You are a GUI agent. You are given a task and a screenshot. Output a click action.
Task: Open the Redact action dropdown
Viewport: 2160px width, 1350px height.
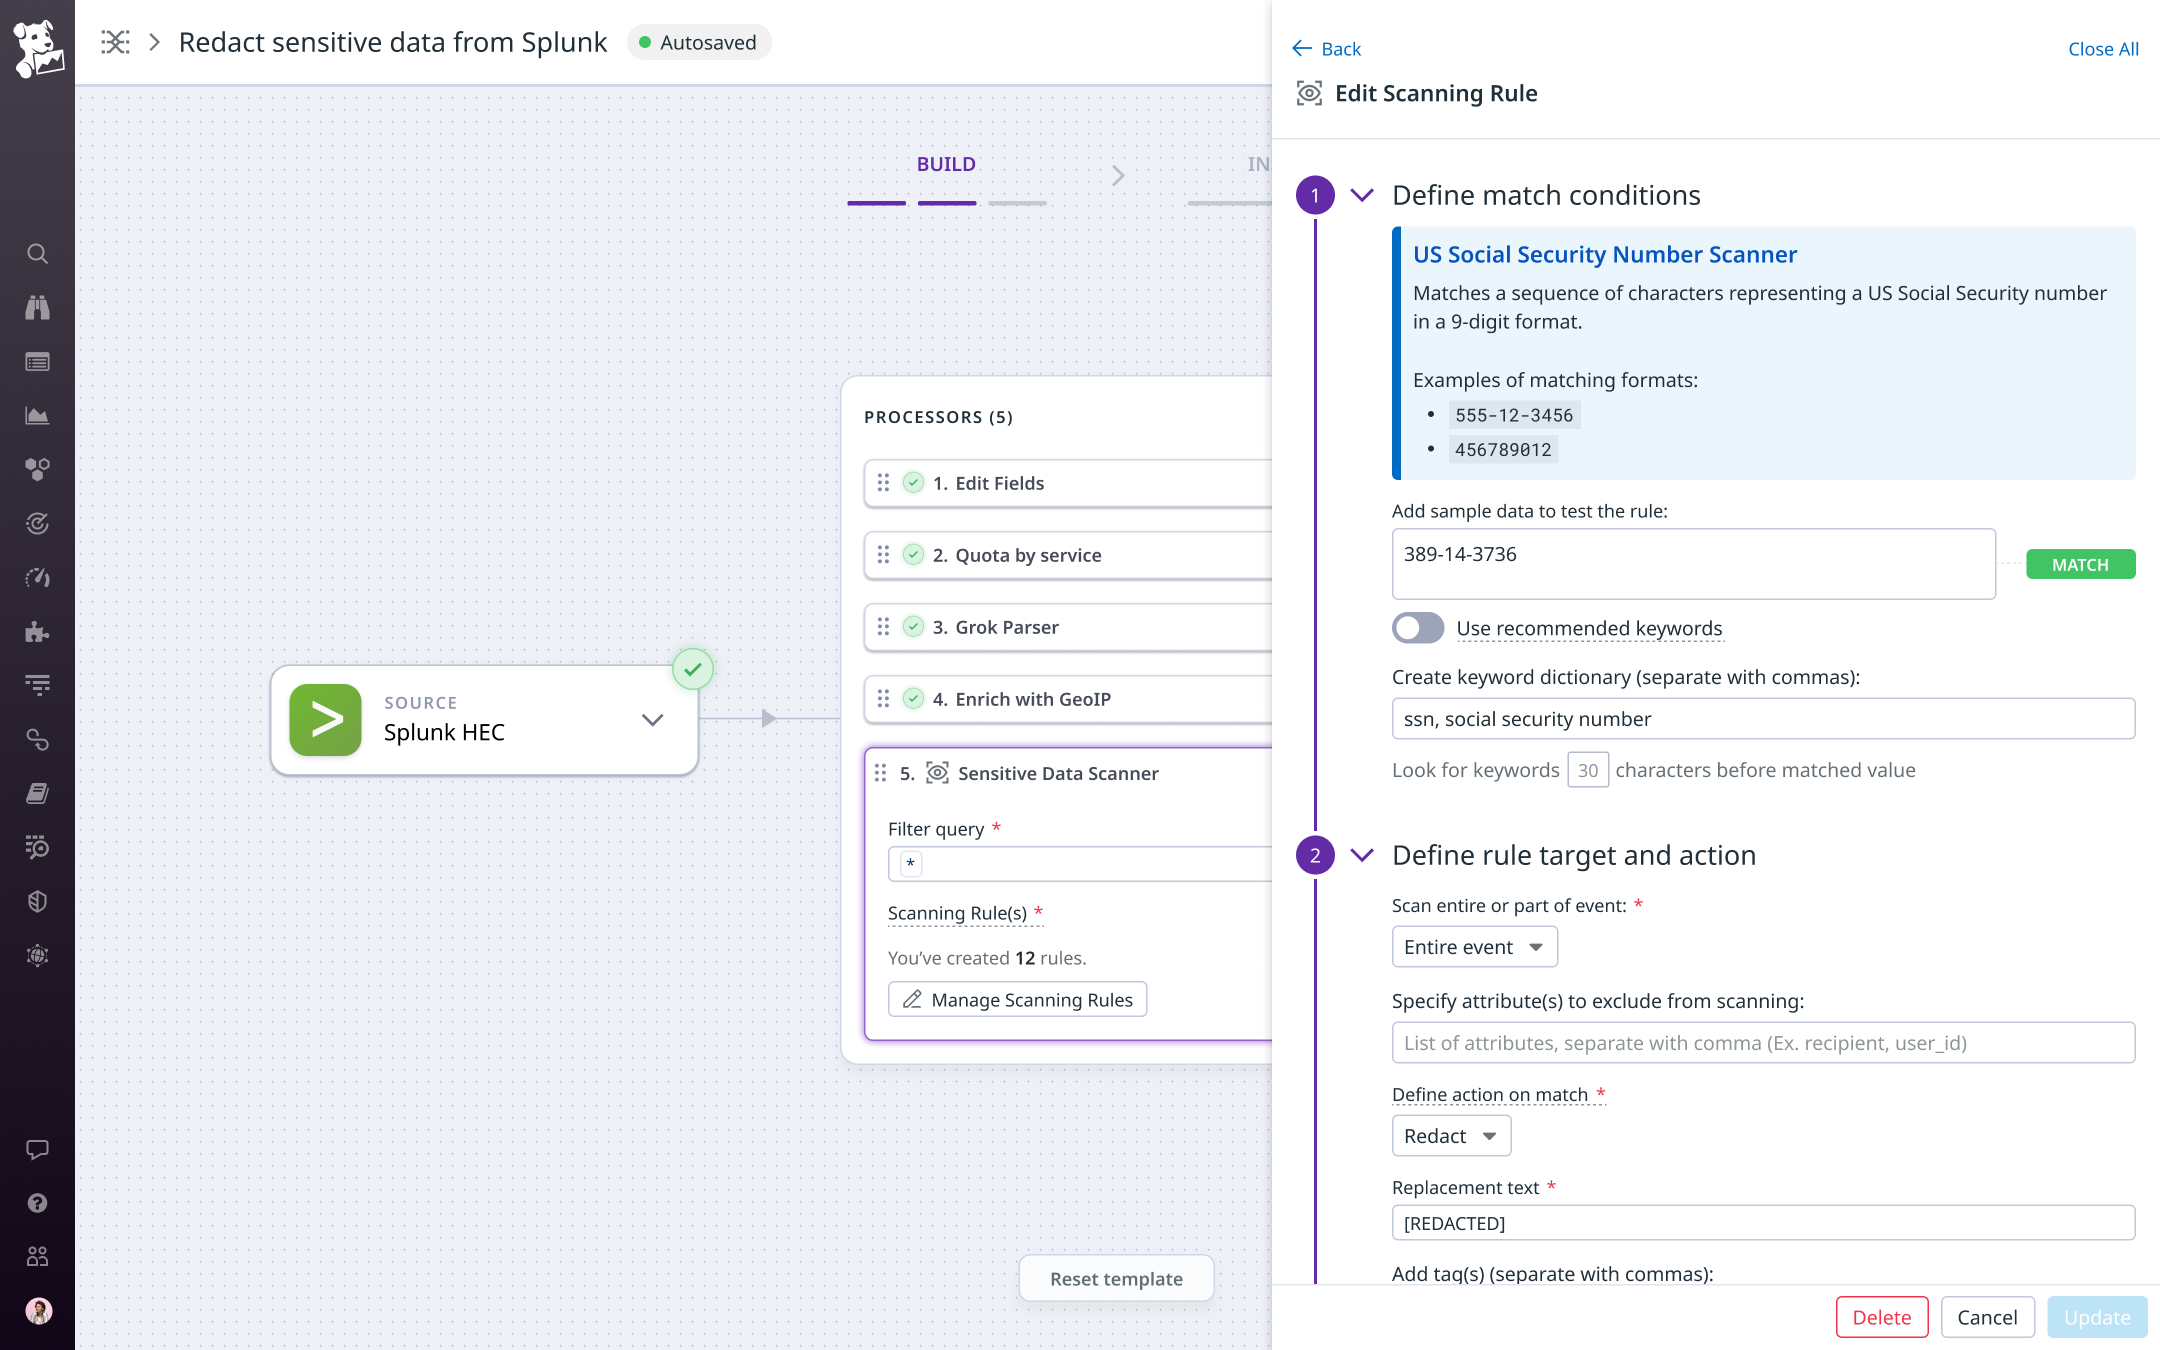[x=1451, y=1135]
